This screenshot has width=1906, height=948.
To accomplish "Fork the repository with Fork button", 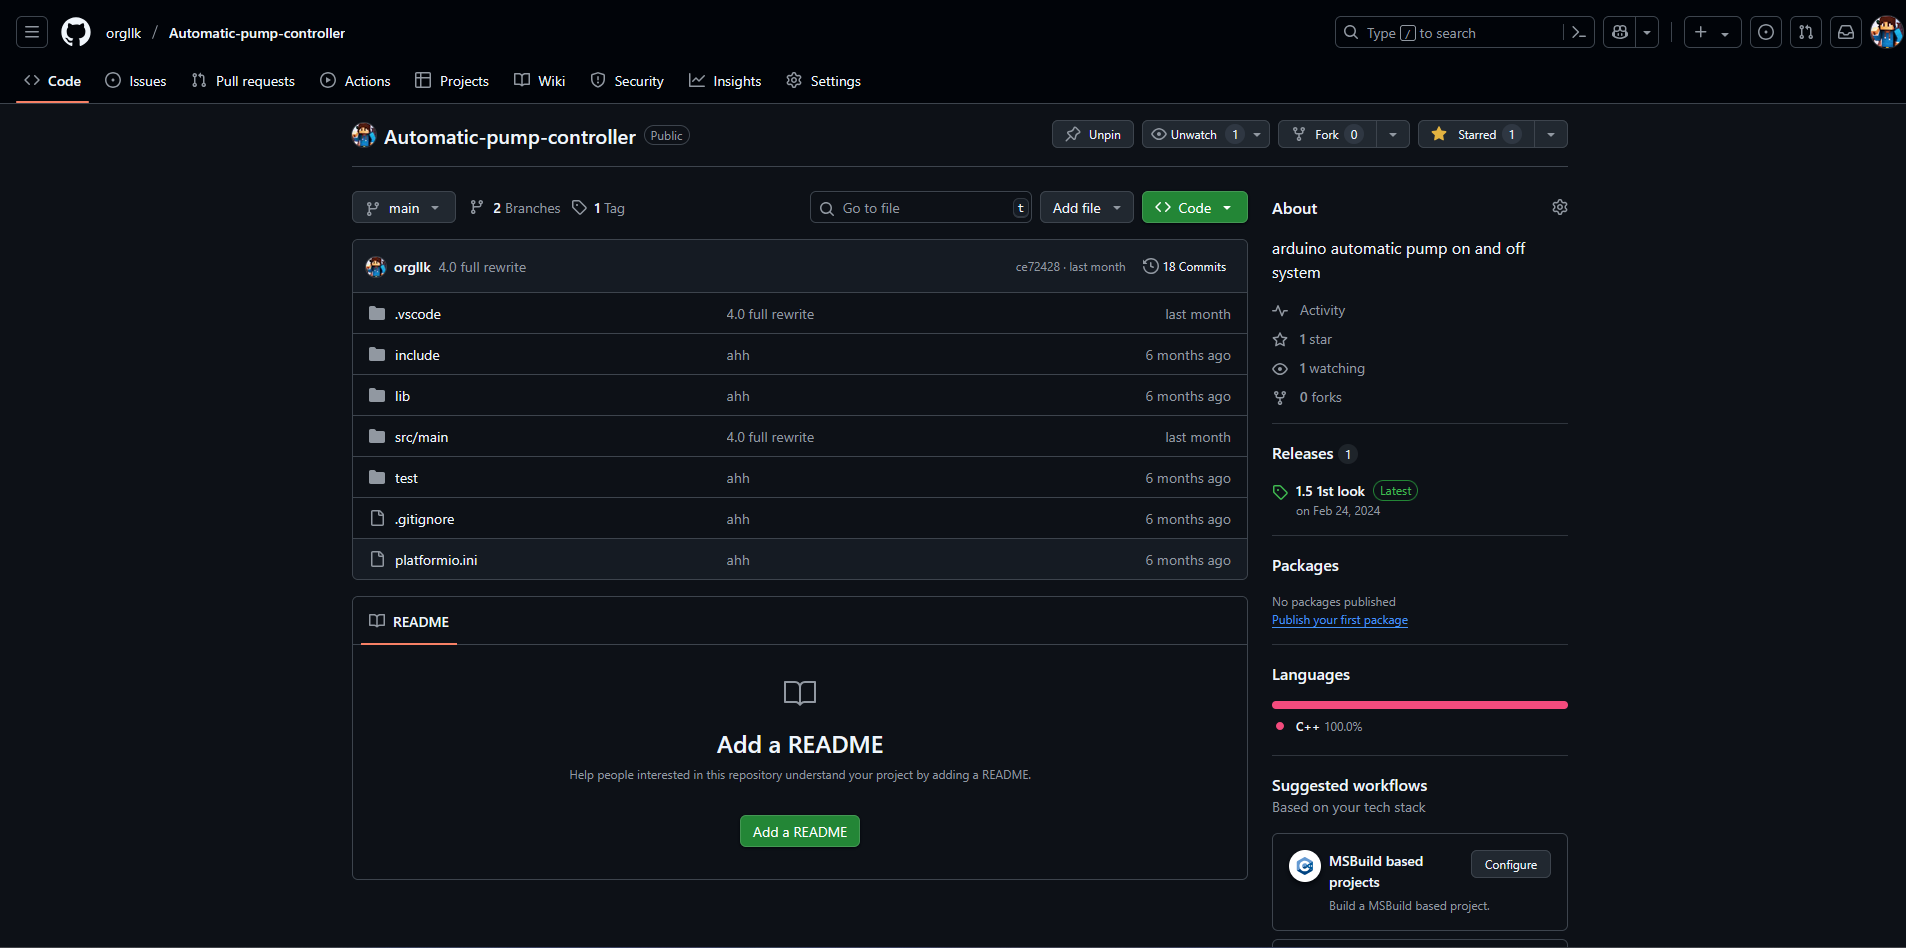I will click(1327, 134).
